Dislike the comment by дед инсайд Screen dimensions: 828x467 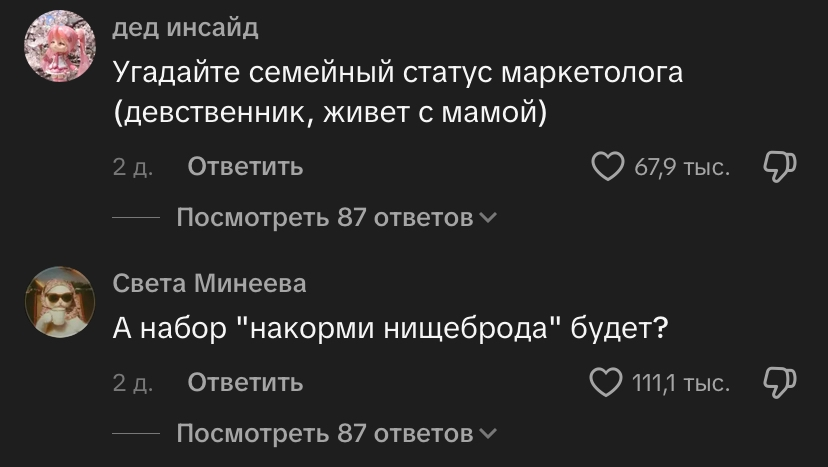tap(779, 166)
